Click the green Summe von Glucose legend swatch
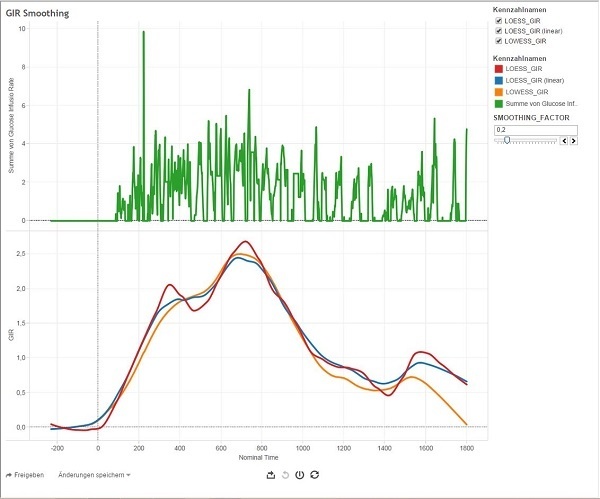Screen dimensions: 600x499 pos(499,102)
